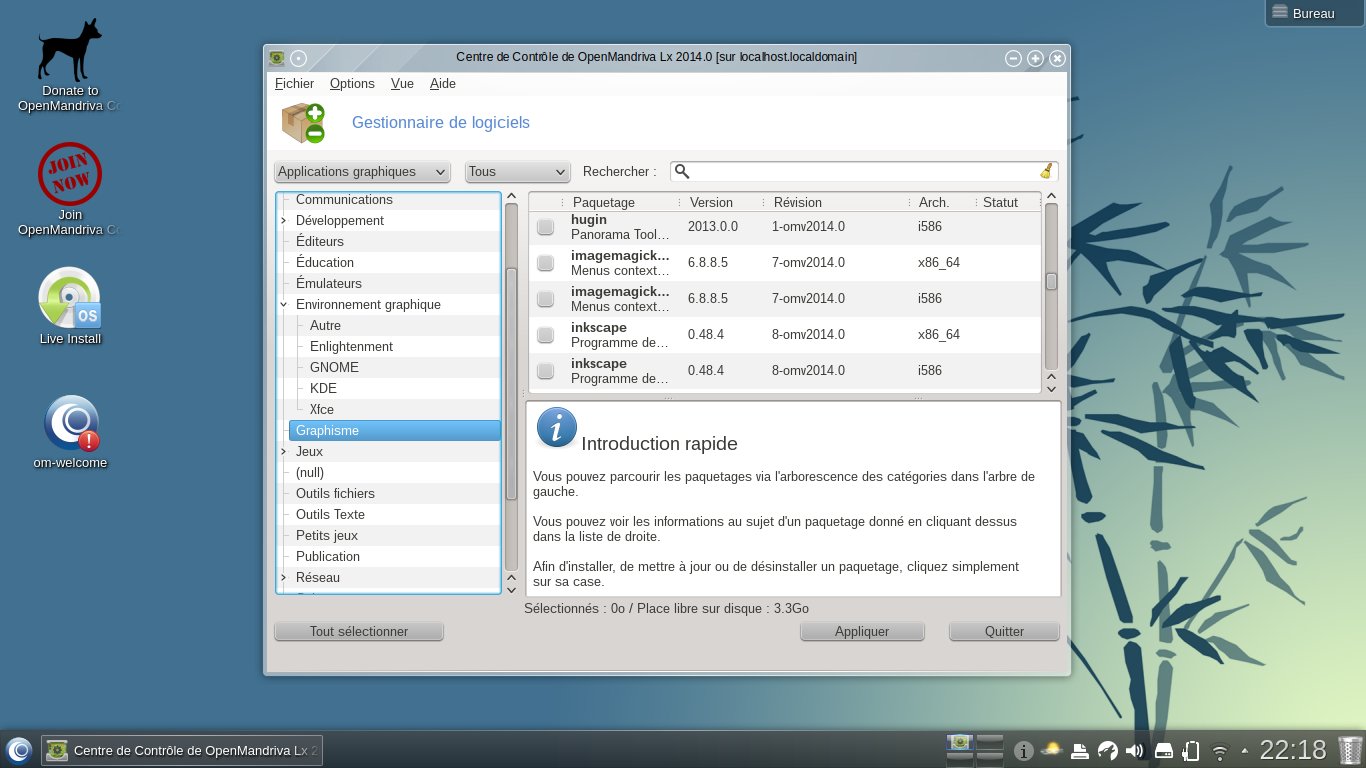Open the Vue menu

(x=402, y=84)
